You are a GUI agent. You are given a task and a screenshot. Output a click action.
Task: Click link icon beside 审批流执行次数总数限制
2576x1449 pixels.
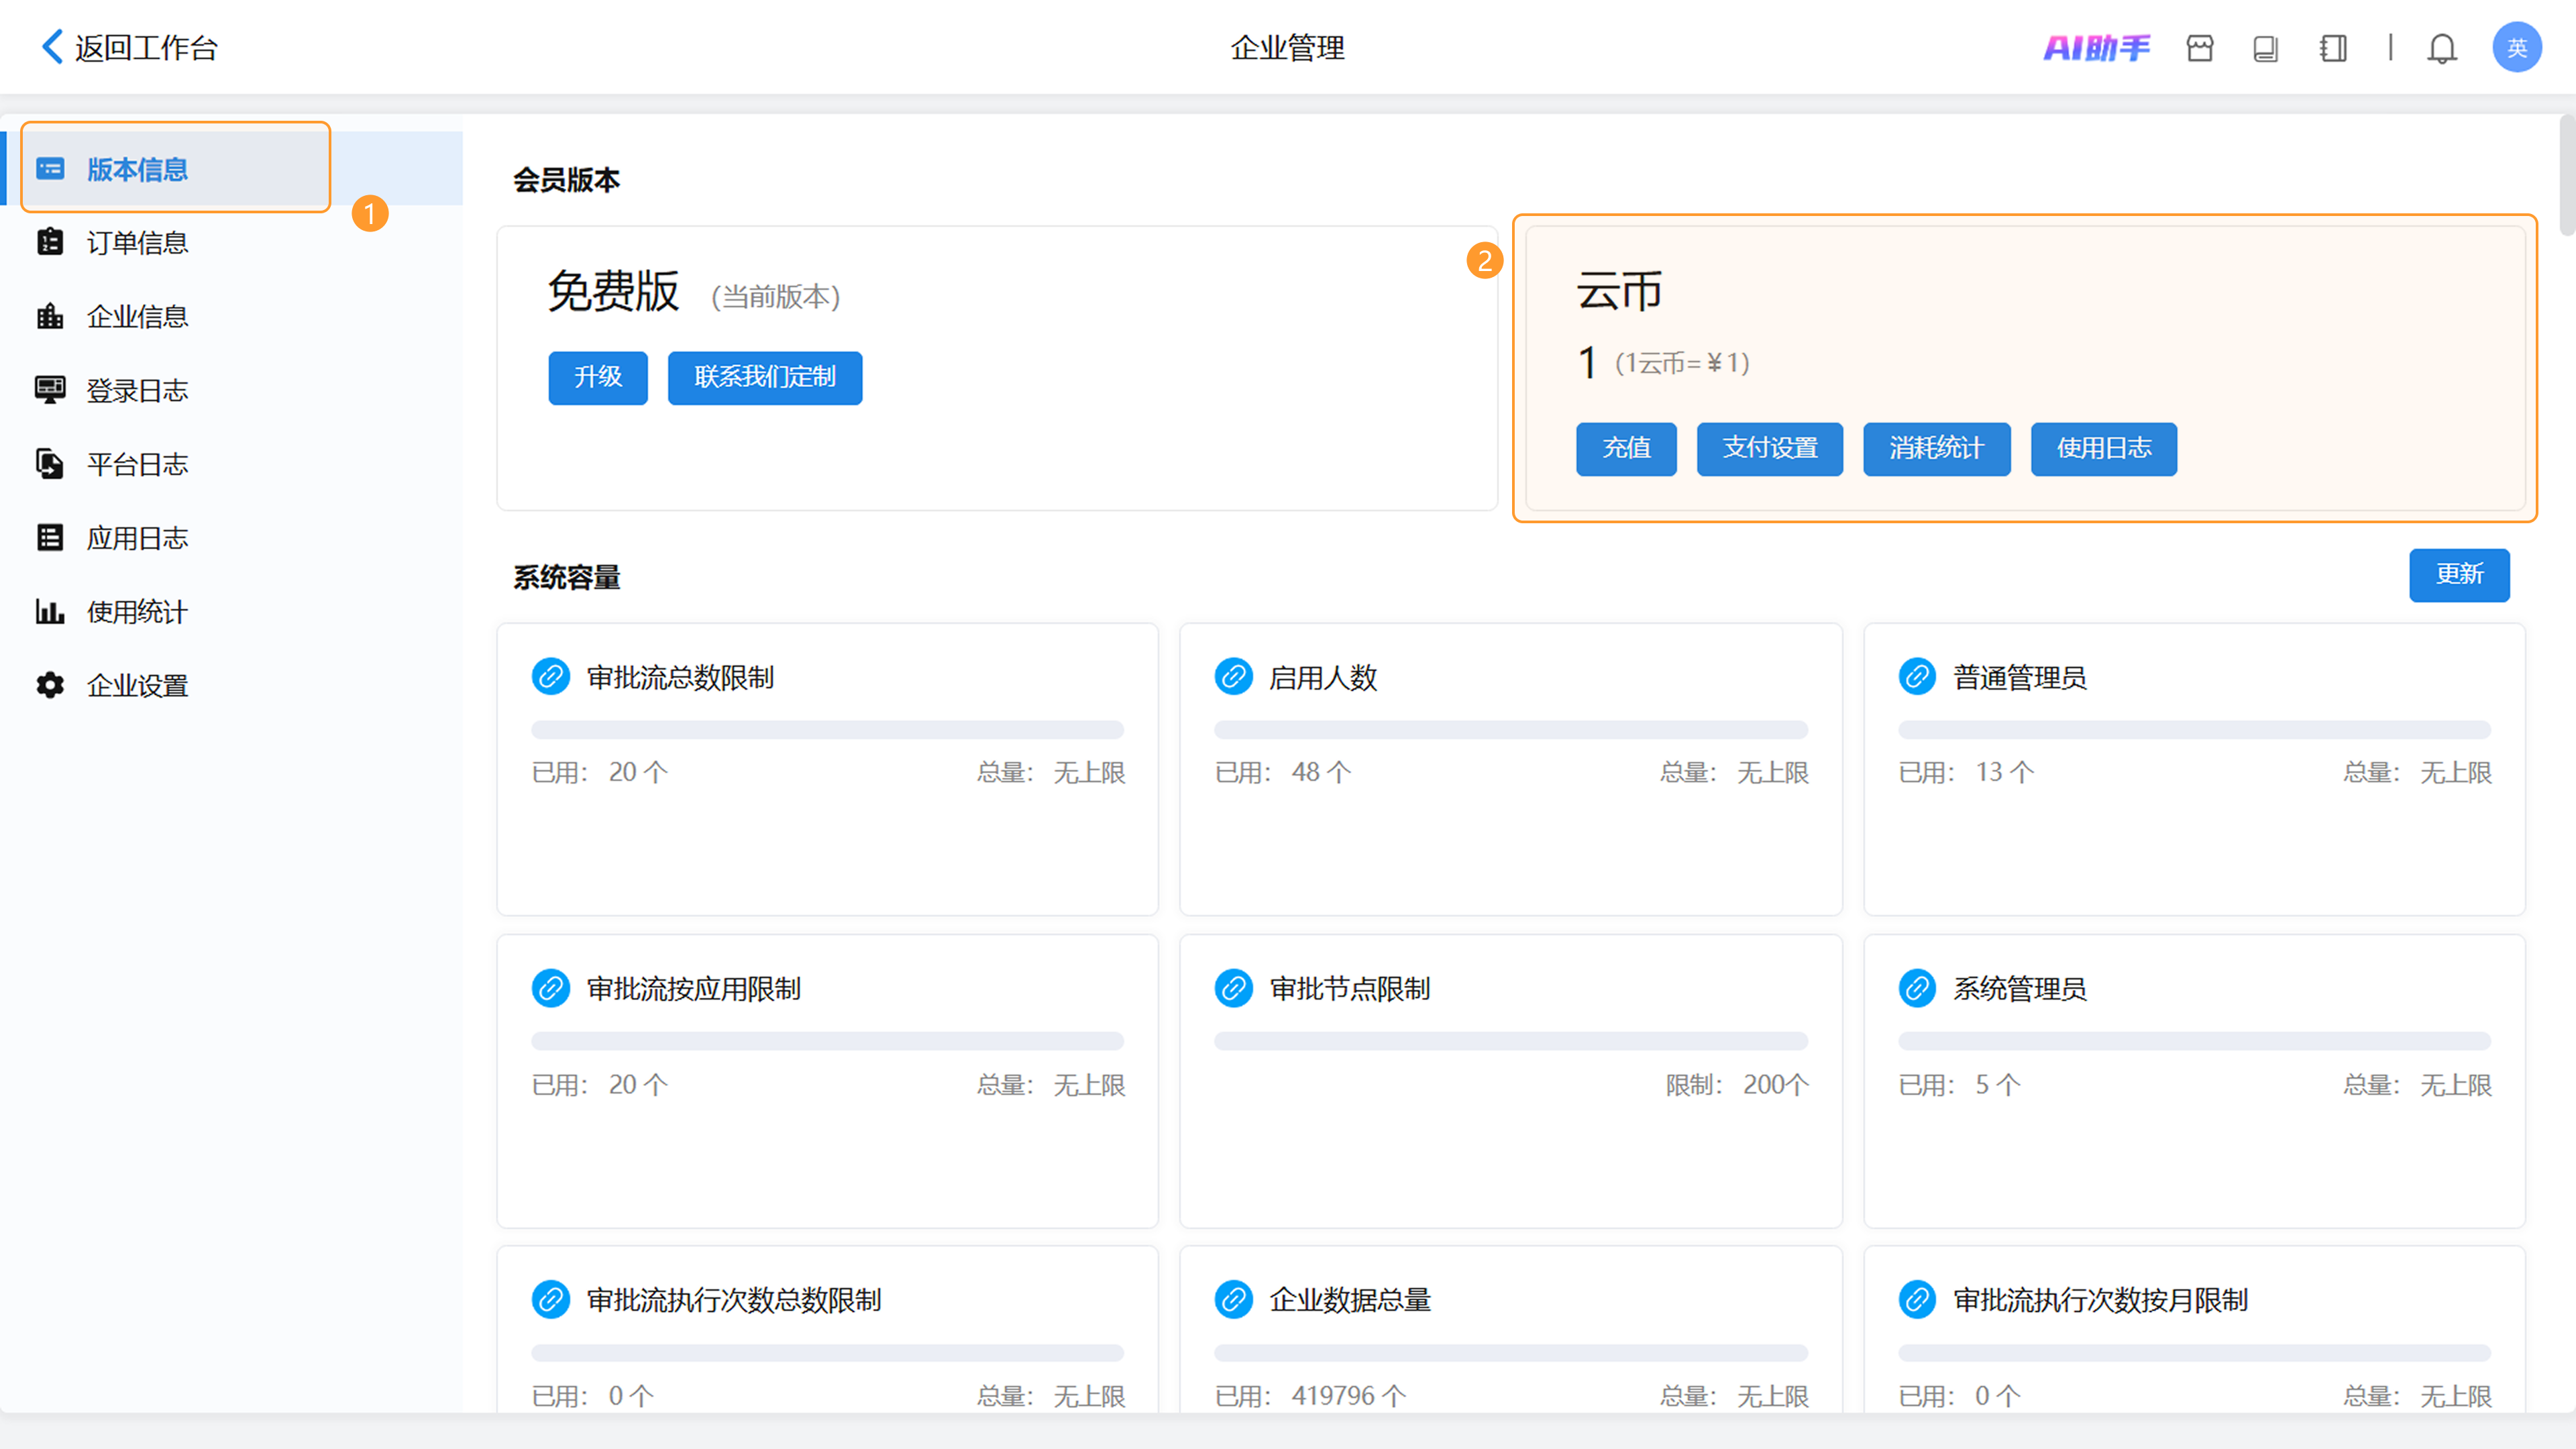click(x=551, y=1299)
